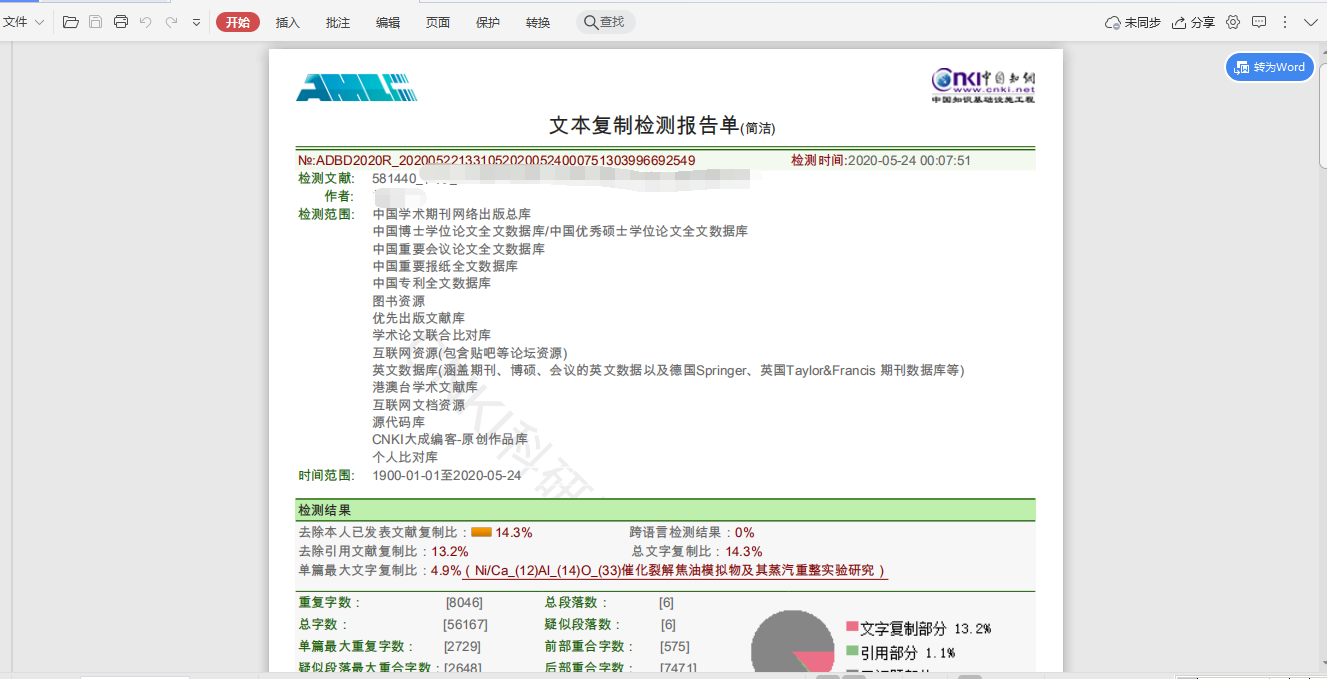Click the pie chart in the report
This screenshot has height=679, width=1327.
click(792, 642)
